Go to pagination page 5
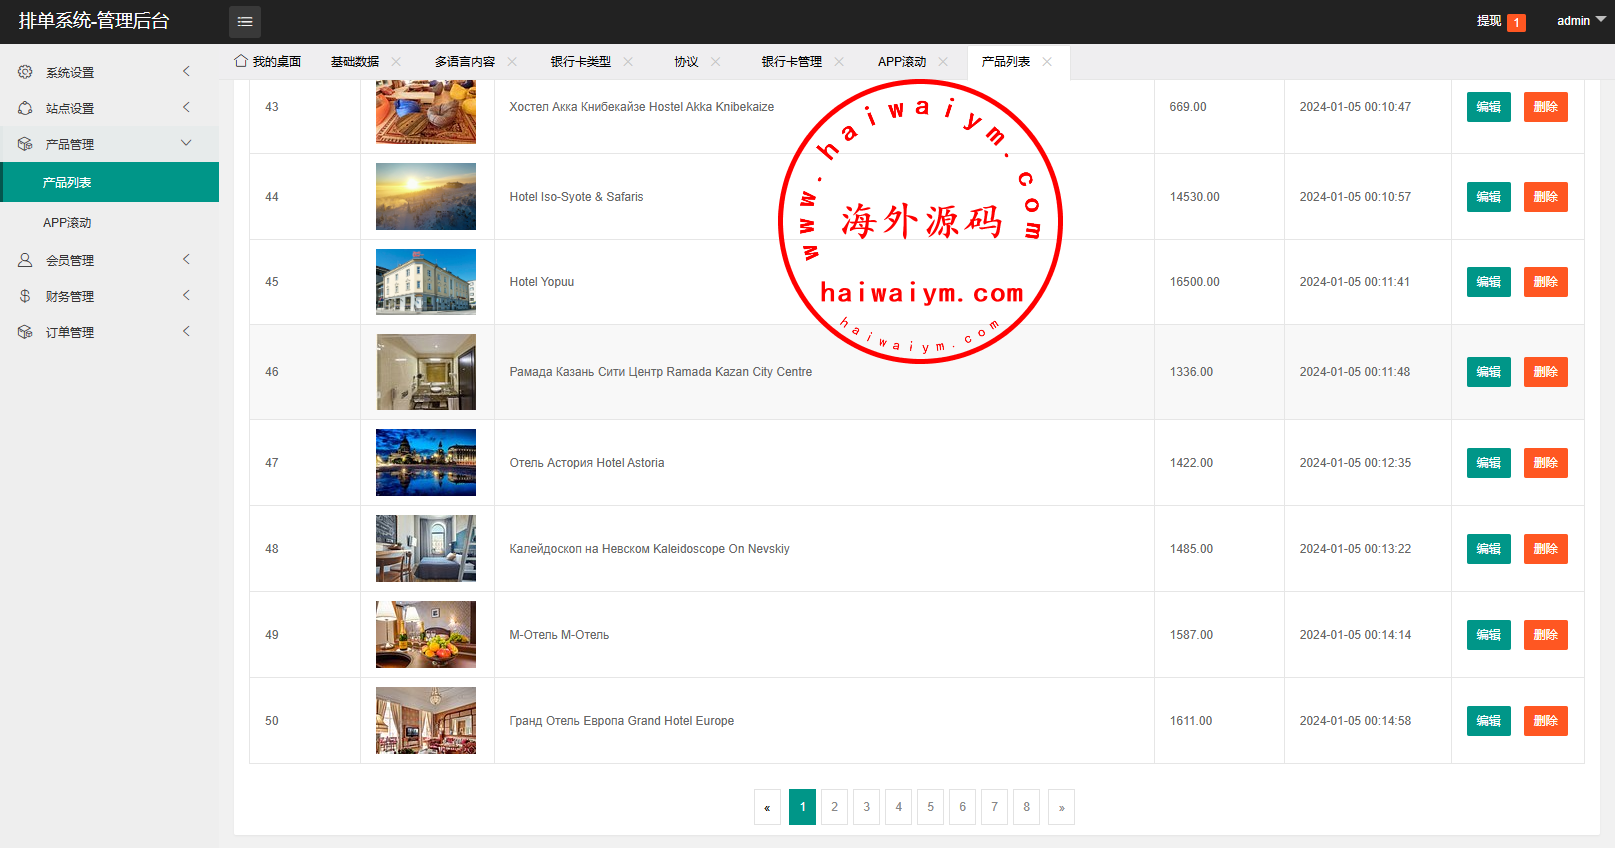 (931, 807)
